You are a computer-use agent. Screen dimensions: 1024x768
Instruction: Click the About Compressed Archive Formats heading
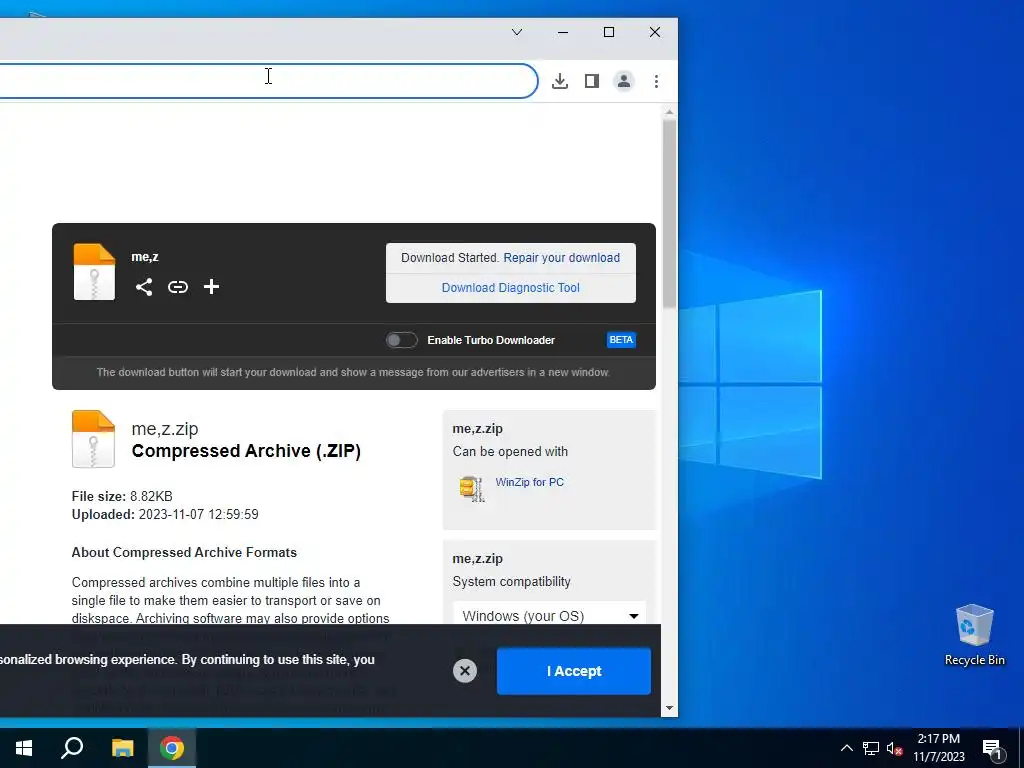tap(184, 552)
